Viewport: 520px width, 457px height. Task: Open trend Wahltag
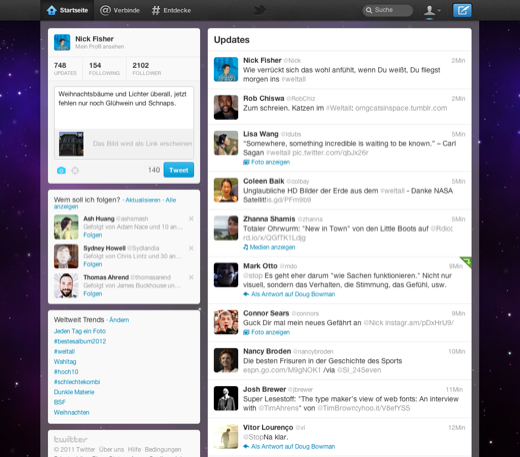click(65, 362)
